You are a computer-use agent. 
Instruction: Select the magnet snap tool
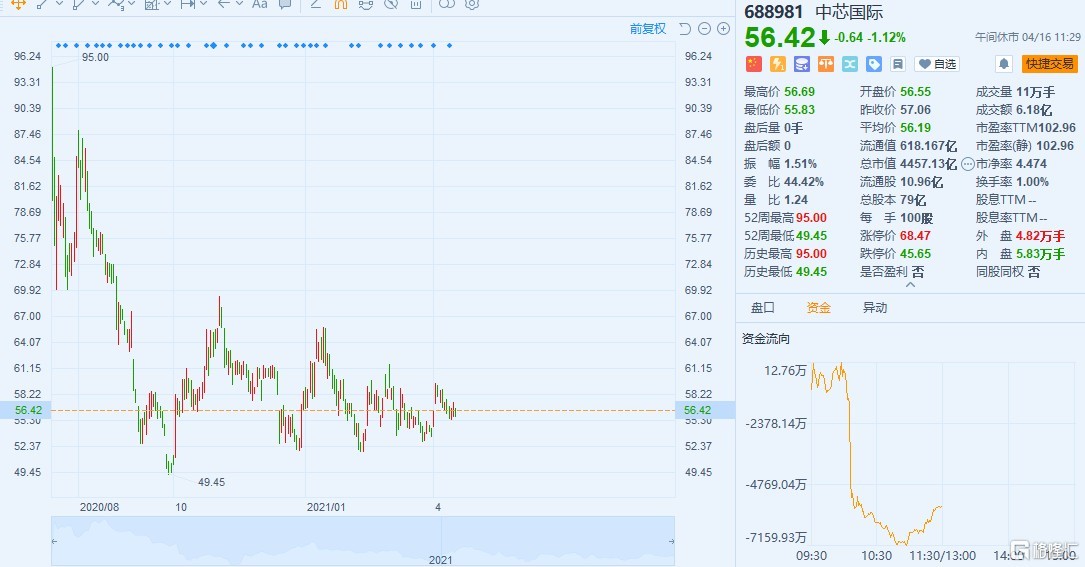tap(341, 4)
